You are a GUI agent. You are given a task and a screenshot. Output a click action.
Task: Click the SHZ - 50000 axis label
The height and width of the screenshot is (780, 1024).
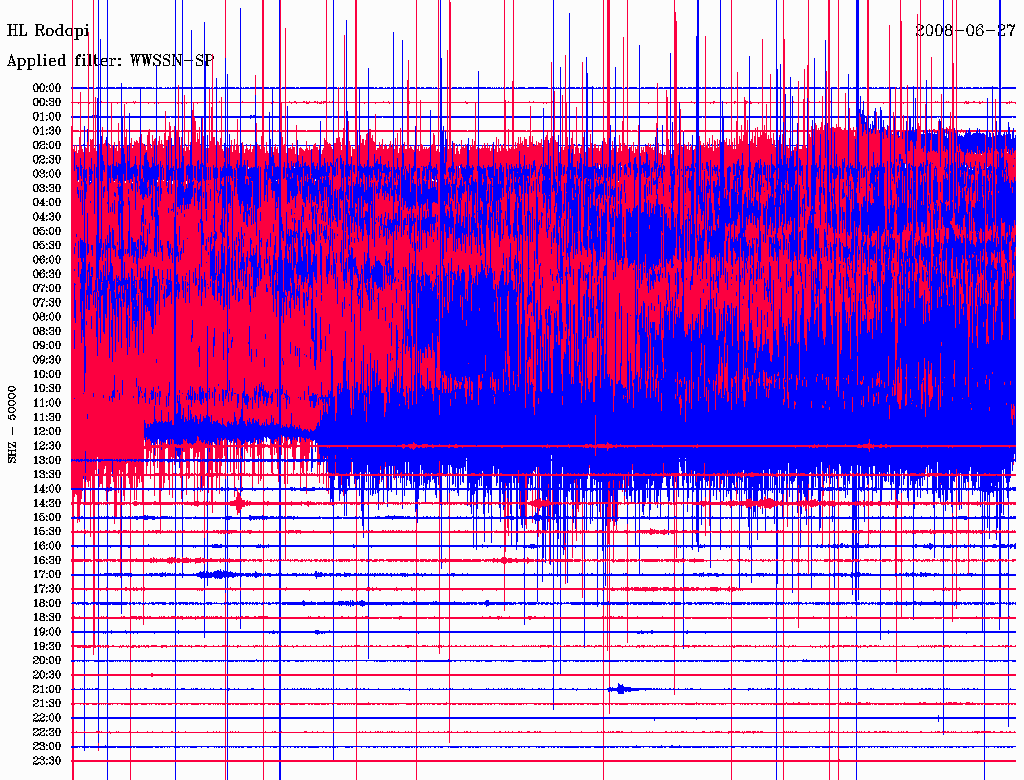coord(13,423)
